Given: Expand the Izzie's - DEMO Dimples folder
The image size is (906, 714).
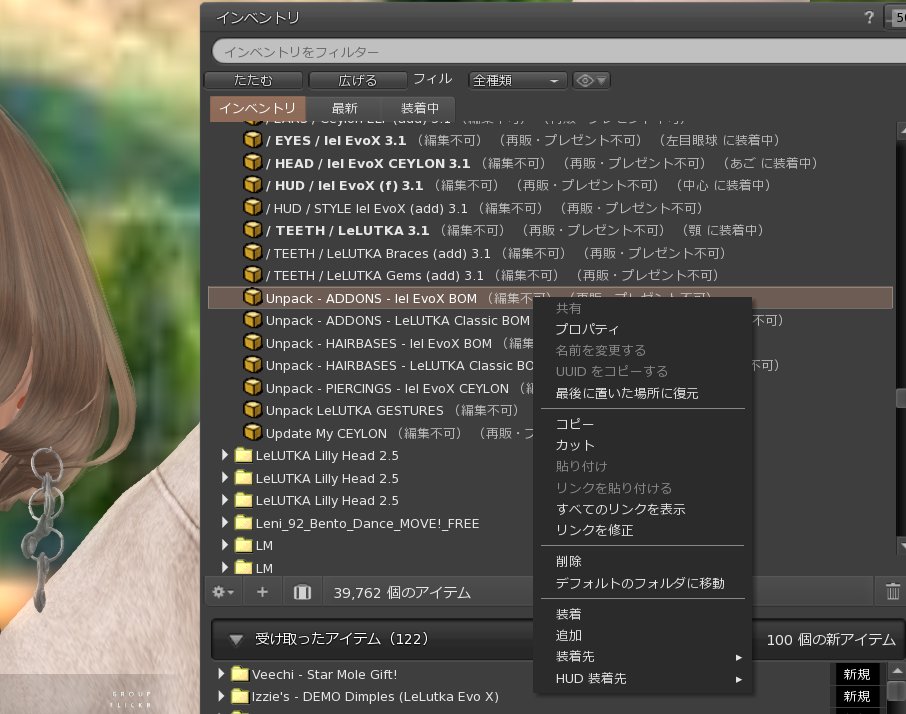Looking at the screenshot, I should click(x=221, y=696).
